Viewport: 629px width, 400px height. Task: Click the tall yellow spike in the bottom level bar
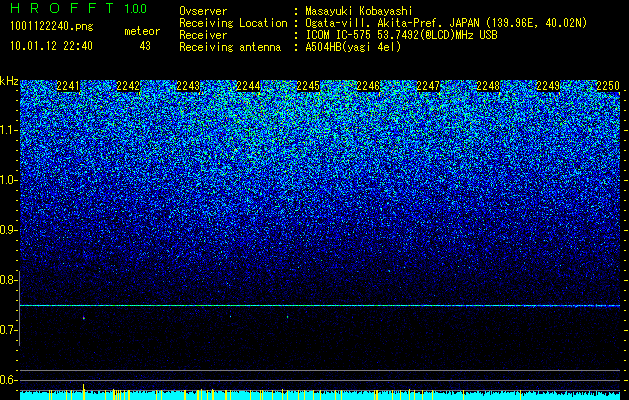[x=83, y=392]
